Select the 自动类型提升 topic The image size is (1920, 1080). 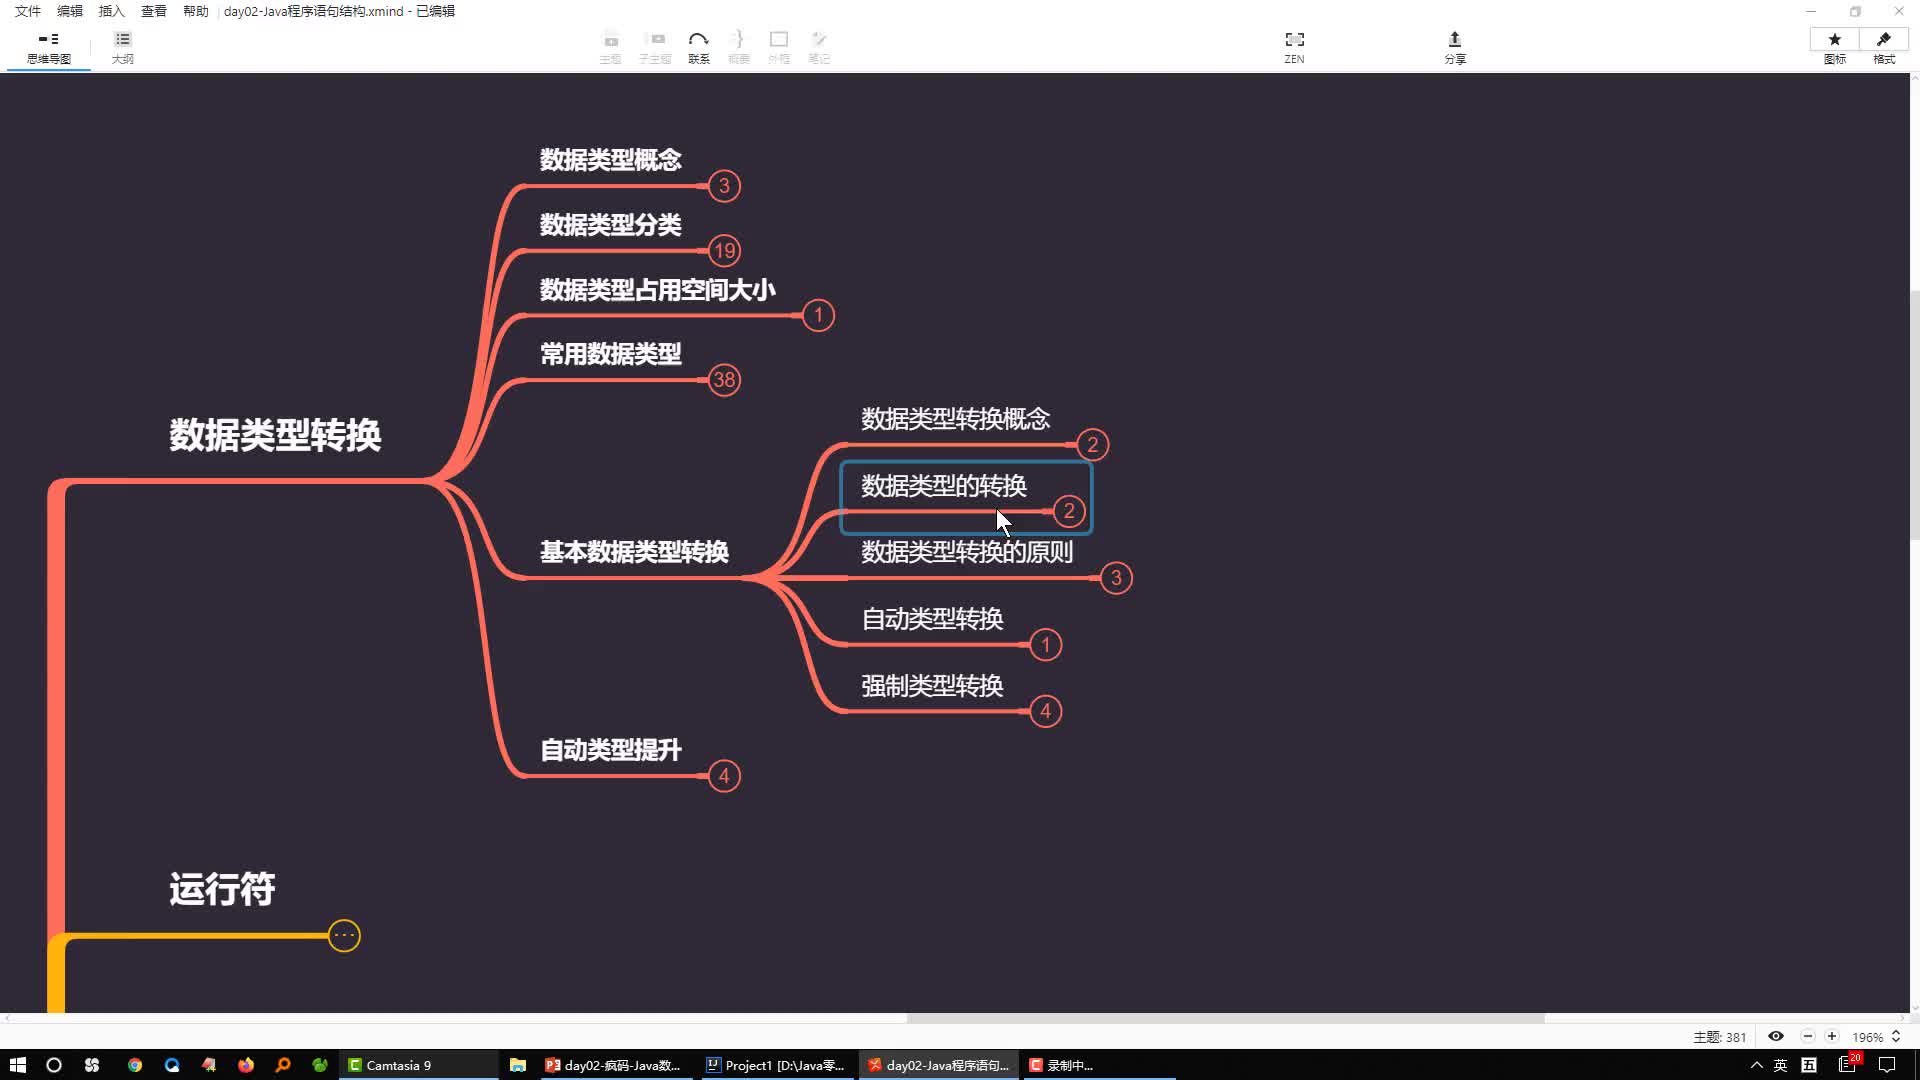(x=610, y=750)
